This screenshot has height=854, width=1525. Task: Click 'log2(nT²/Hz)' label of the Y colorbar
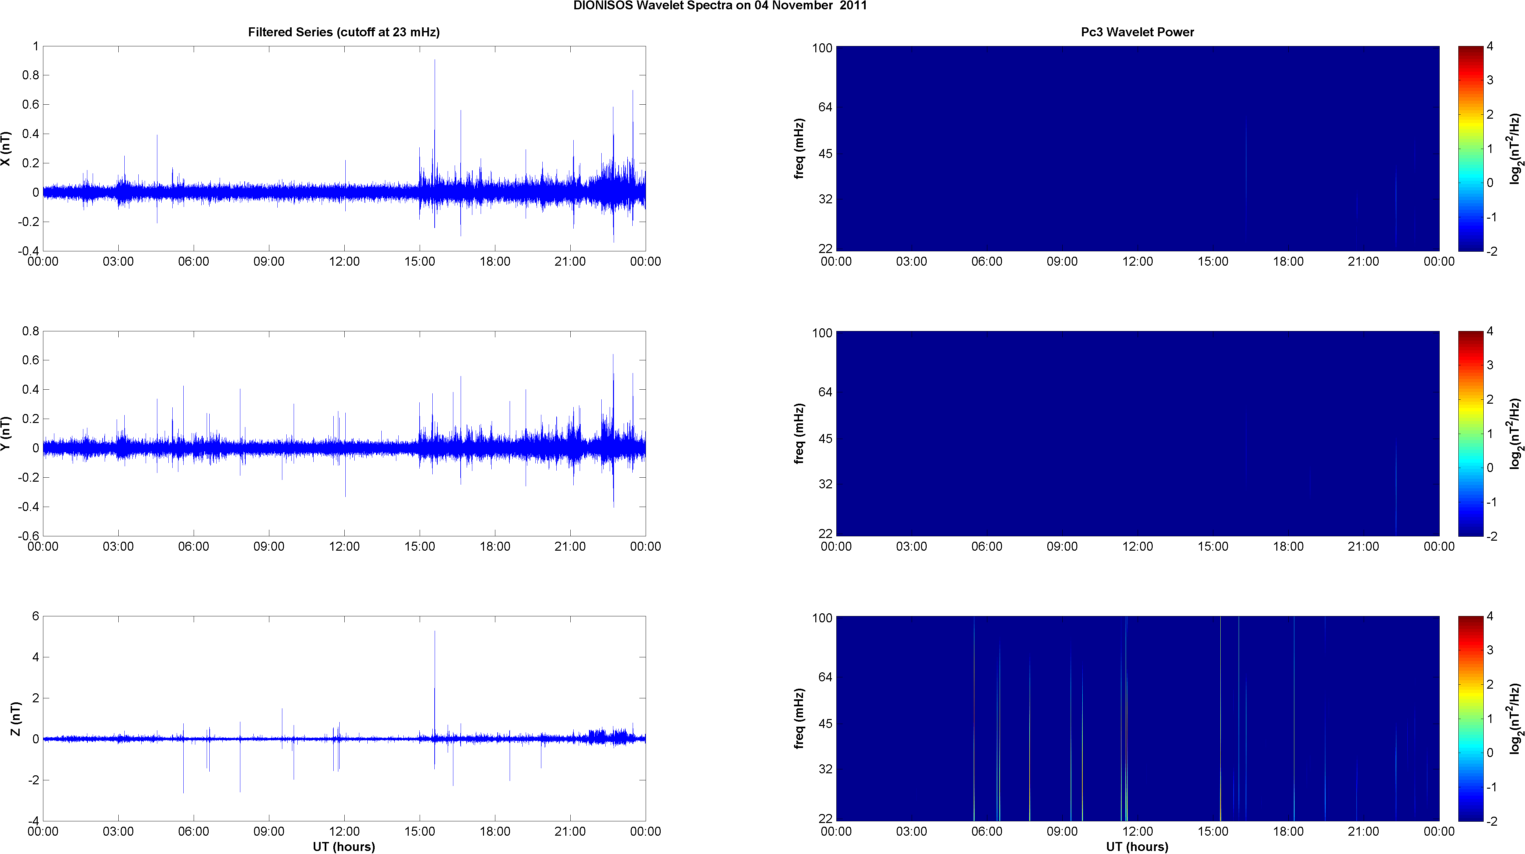1516,434
